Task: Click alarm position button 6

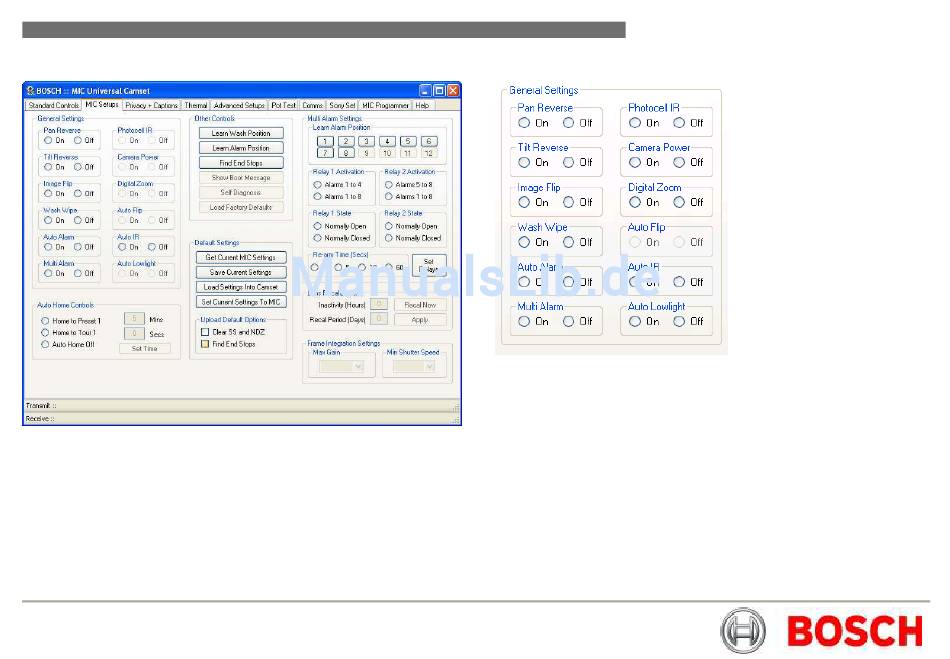Action: click(429, 142)
